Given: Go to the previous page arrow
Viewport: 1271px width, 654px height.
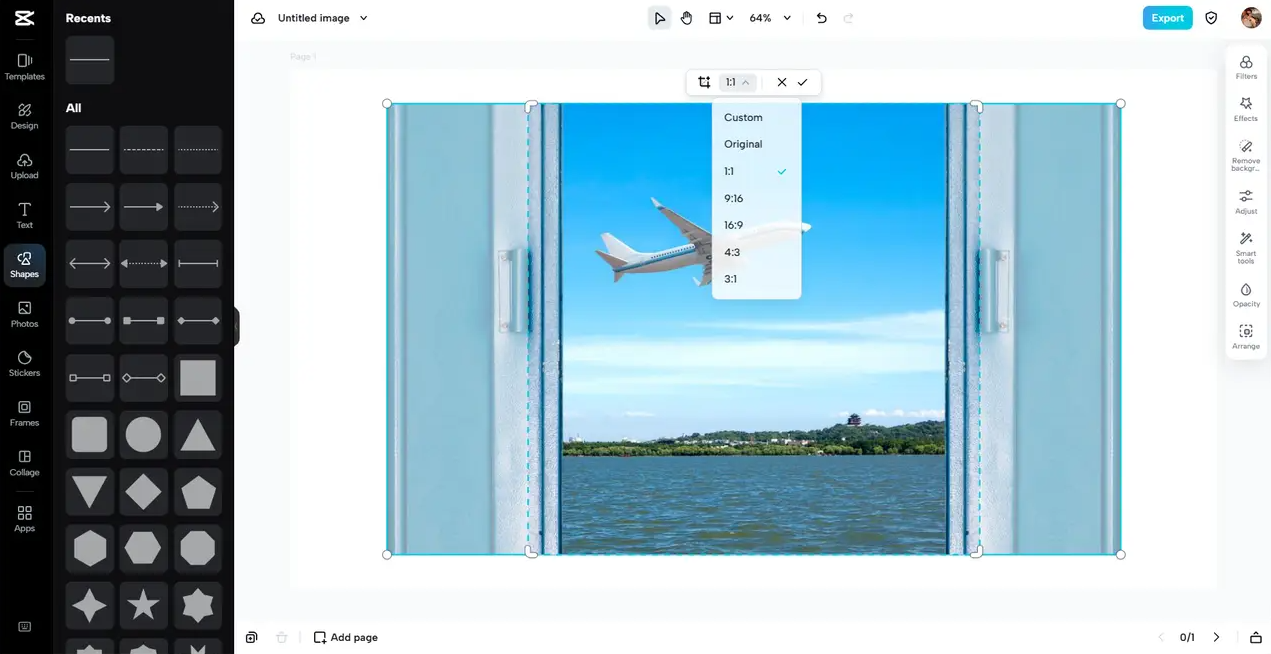Looking at the screenshot, I should [1161, 637].
